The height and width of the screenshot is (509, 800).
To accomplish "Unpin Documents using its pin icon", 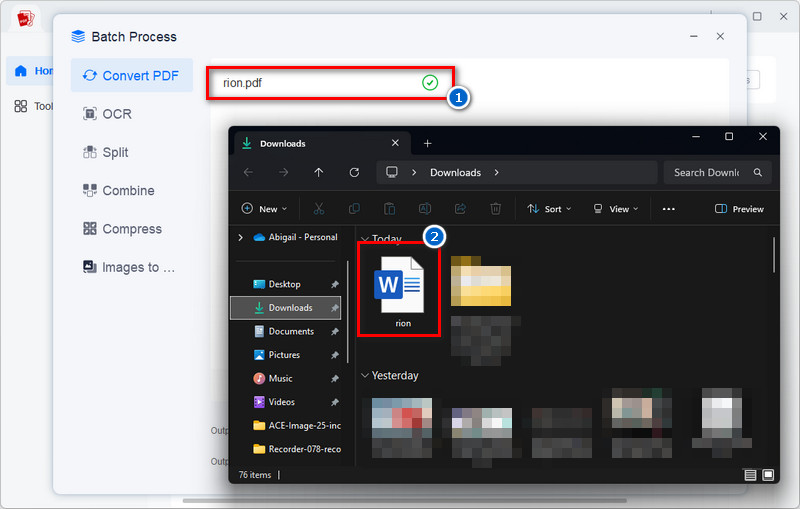I will click(x=335, y=332).
